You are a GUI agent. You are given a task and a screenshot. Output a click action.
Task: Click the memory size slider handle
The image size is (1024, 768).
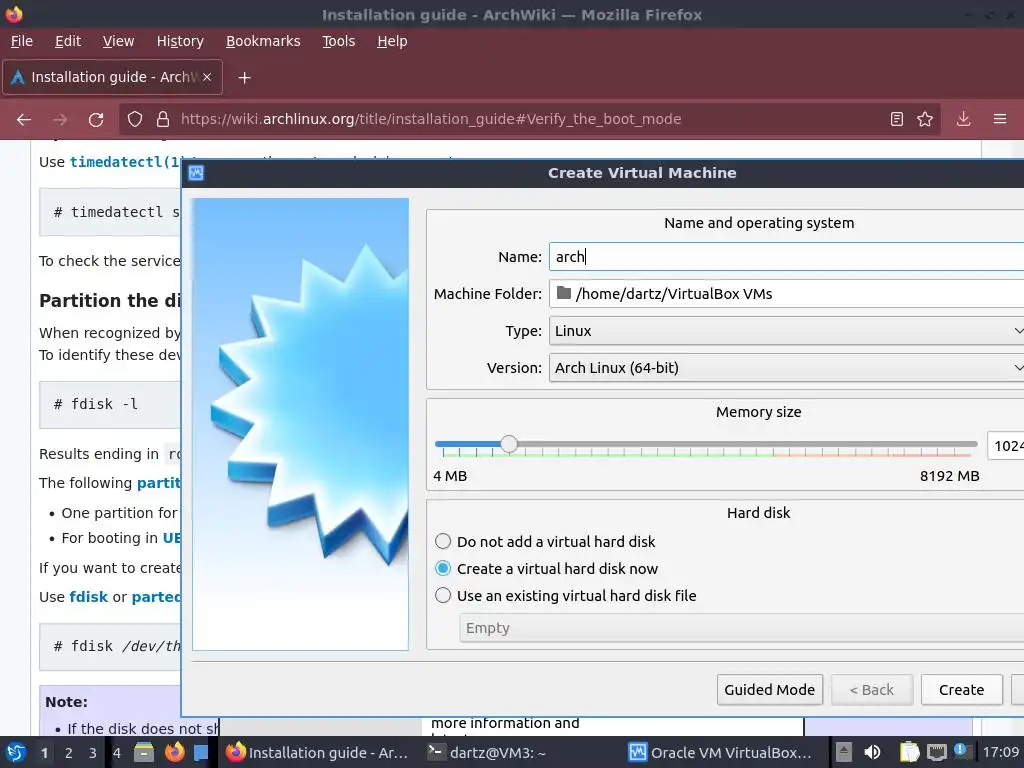tap(509, 444)
